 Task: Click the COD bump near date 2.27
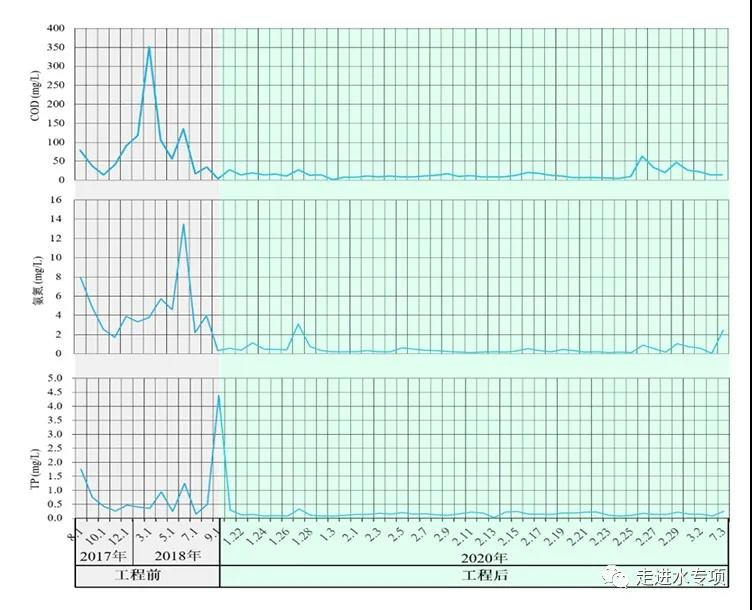[x=643, y=157]
